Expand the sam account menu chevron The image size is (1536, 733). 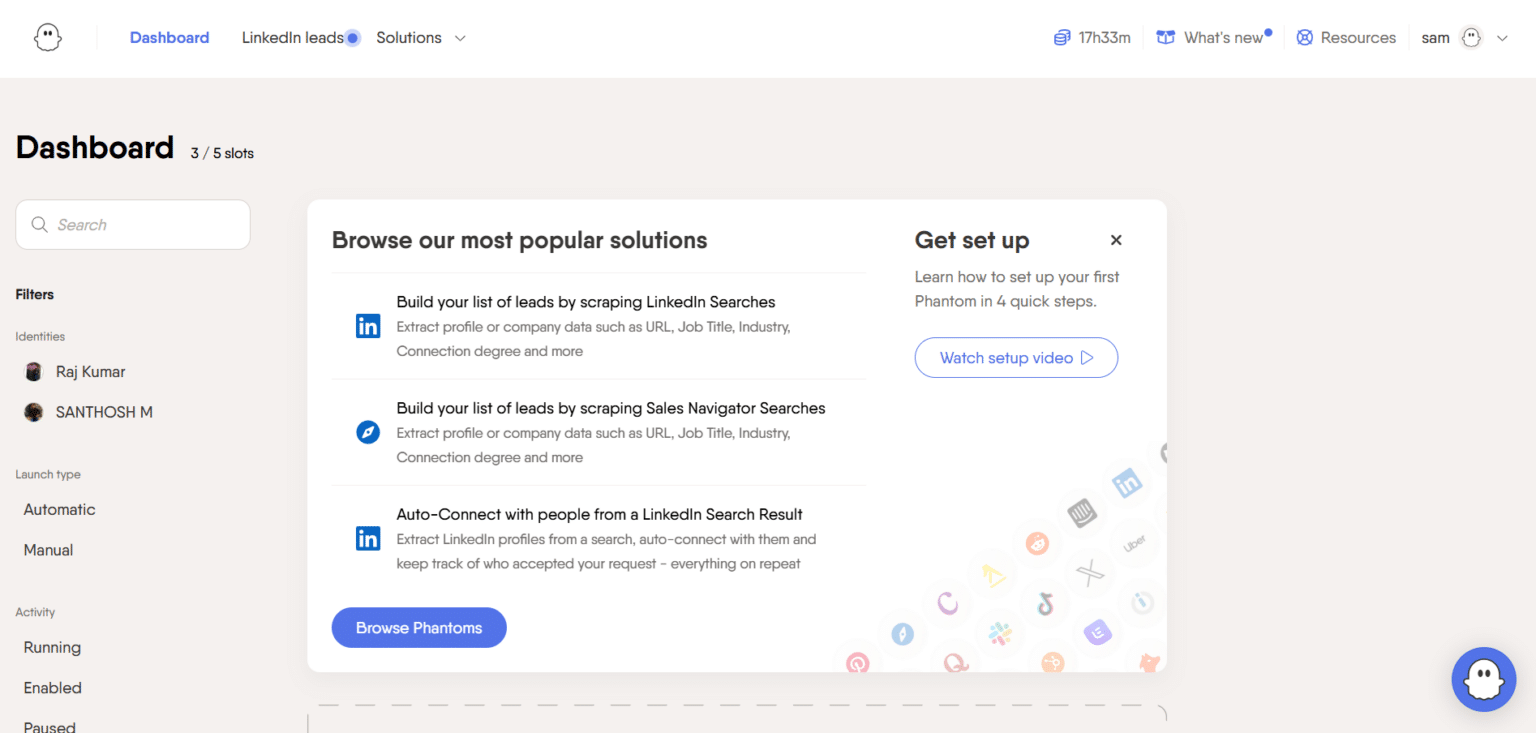point(1502,38)
